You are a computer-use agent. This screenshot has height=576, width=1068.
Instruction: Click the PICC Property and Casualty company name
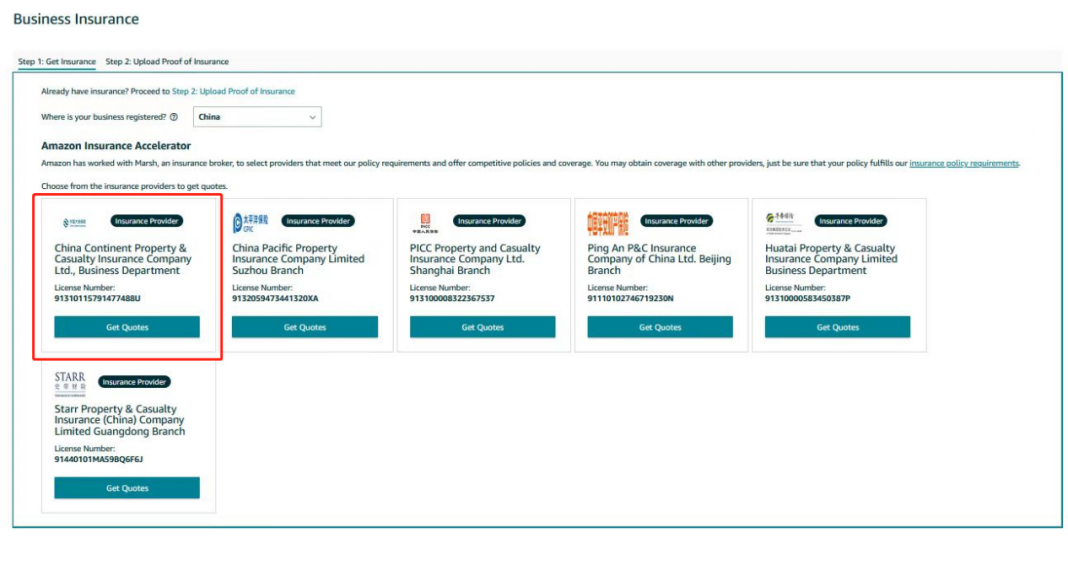point(475,259)
